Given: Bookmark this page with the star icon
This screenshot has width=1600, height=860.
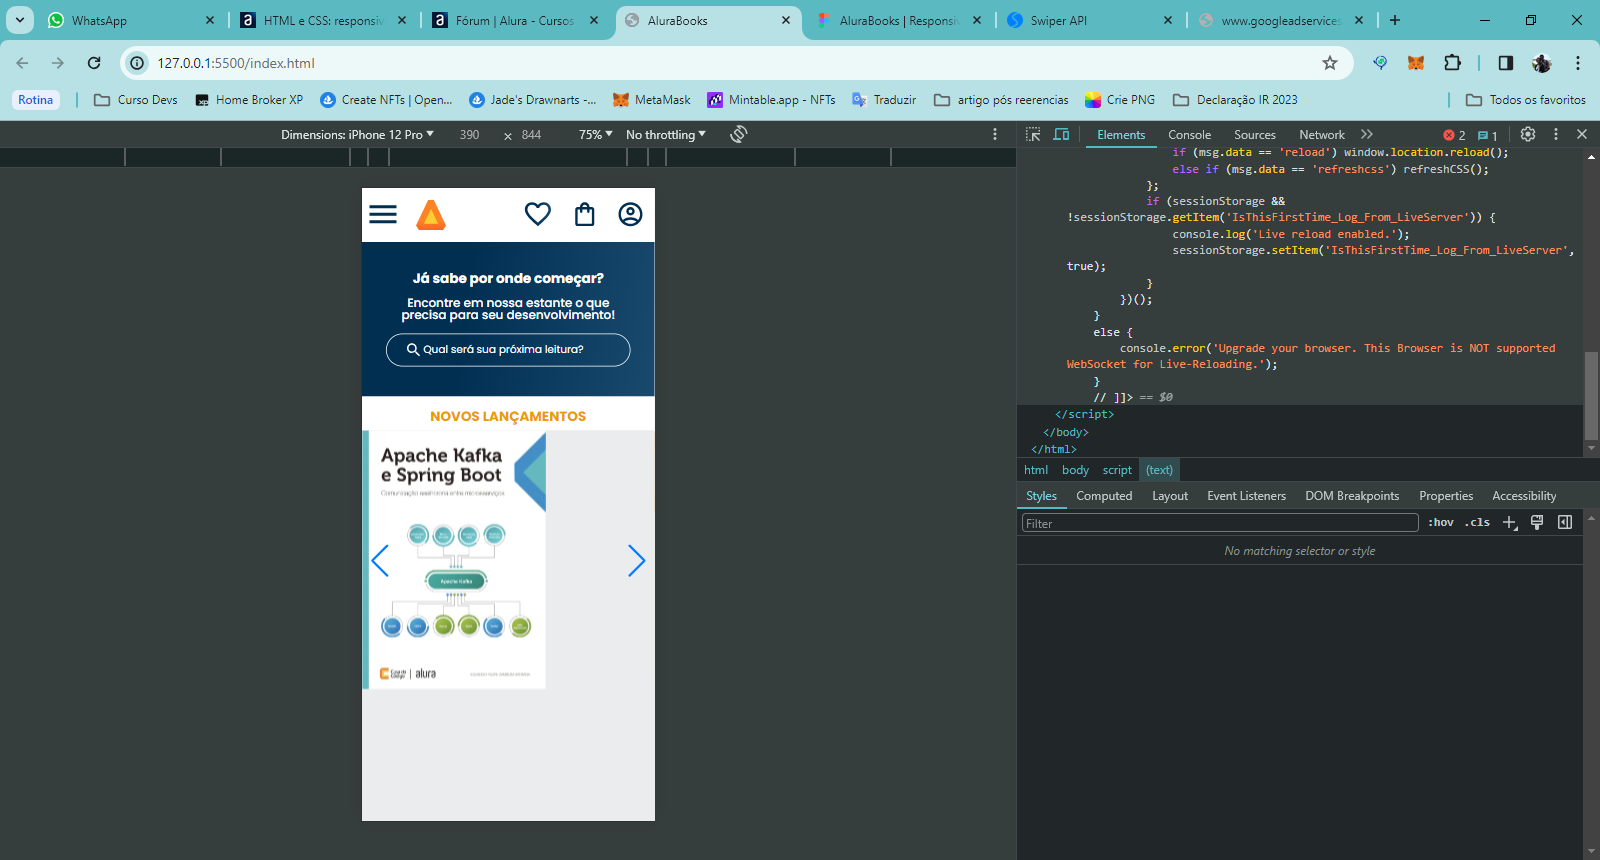Looking at the screenshot, I should click(1330, 63).
